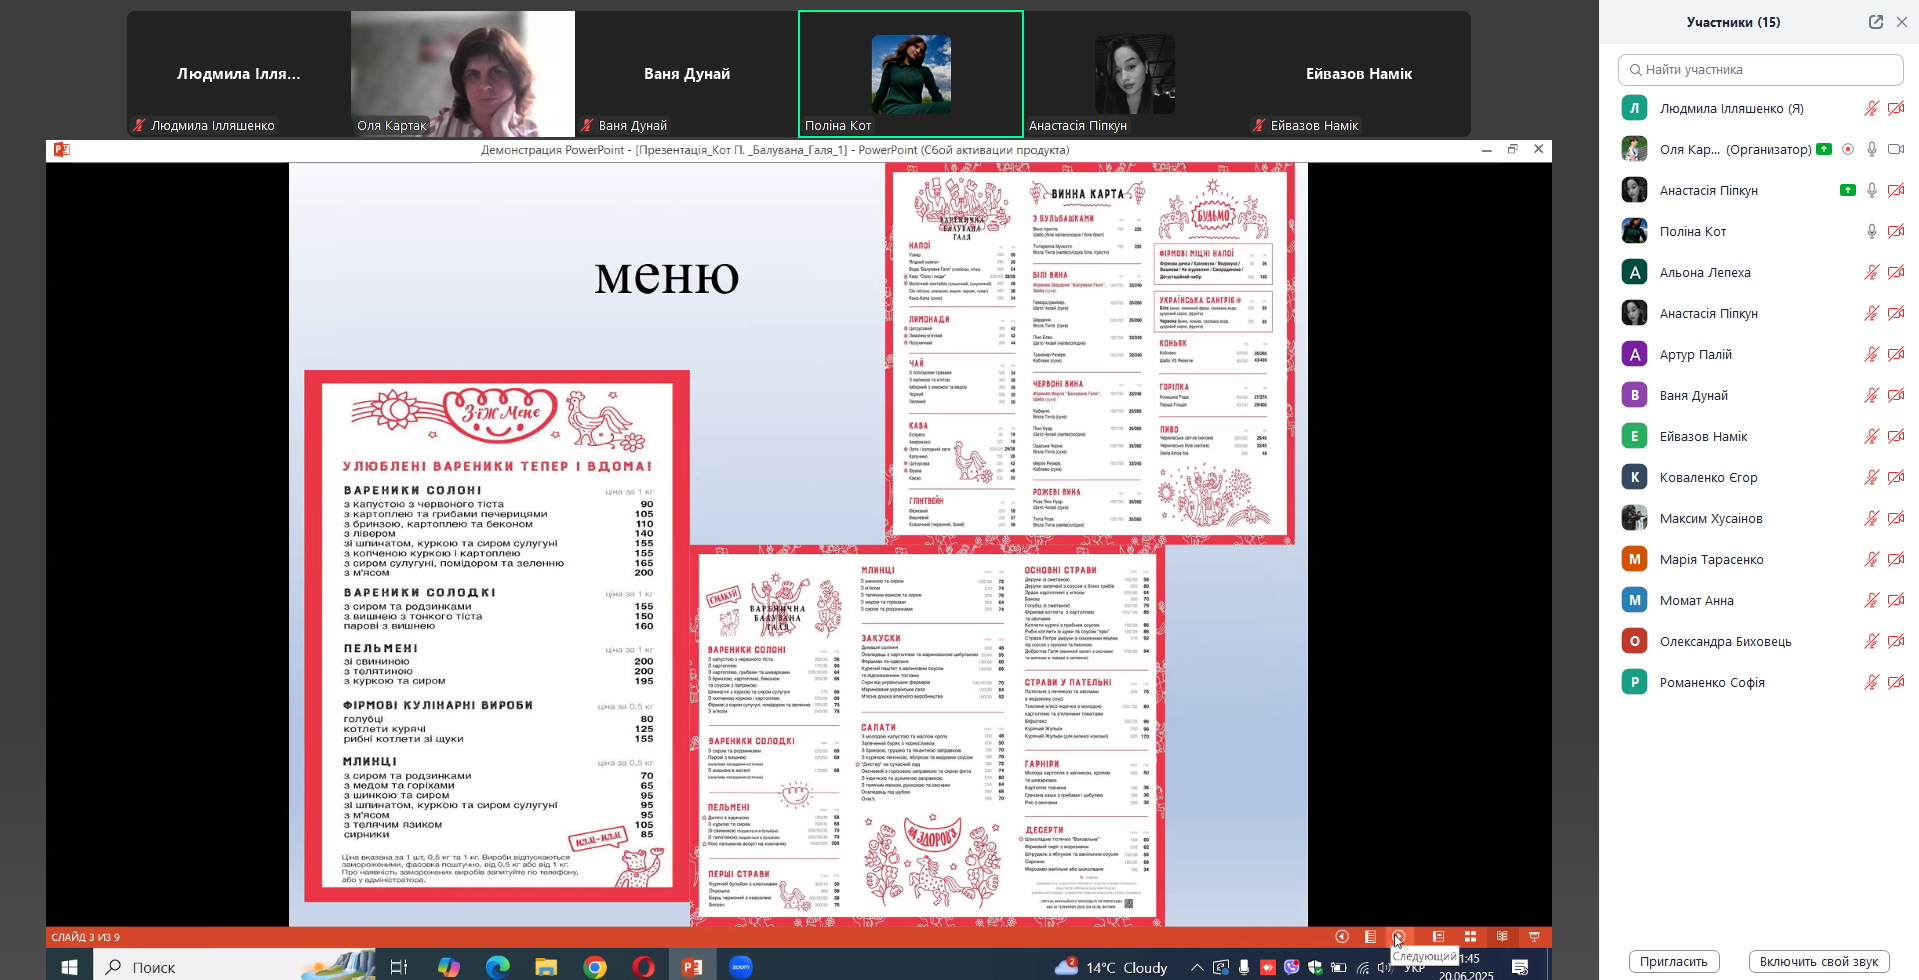The width and height of the screenshot is (1919, 980).
Task: Click Windows Security shield in system tray
Action: (x=1315, y=967)
